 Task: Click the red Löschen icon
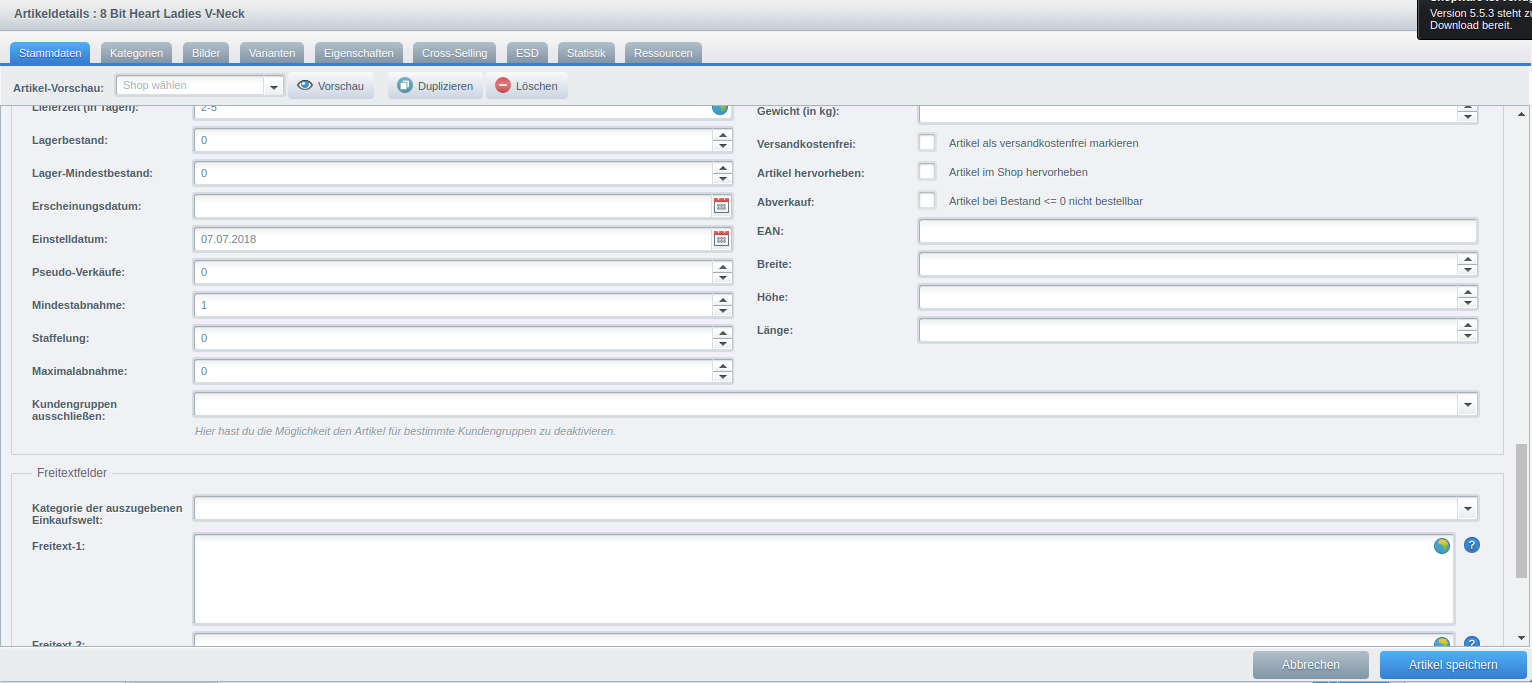click(x=502, y=86)
